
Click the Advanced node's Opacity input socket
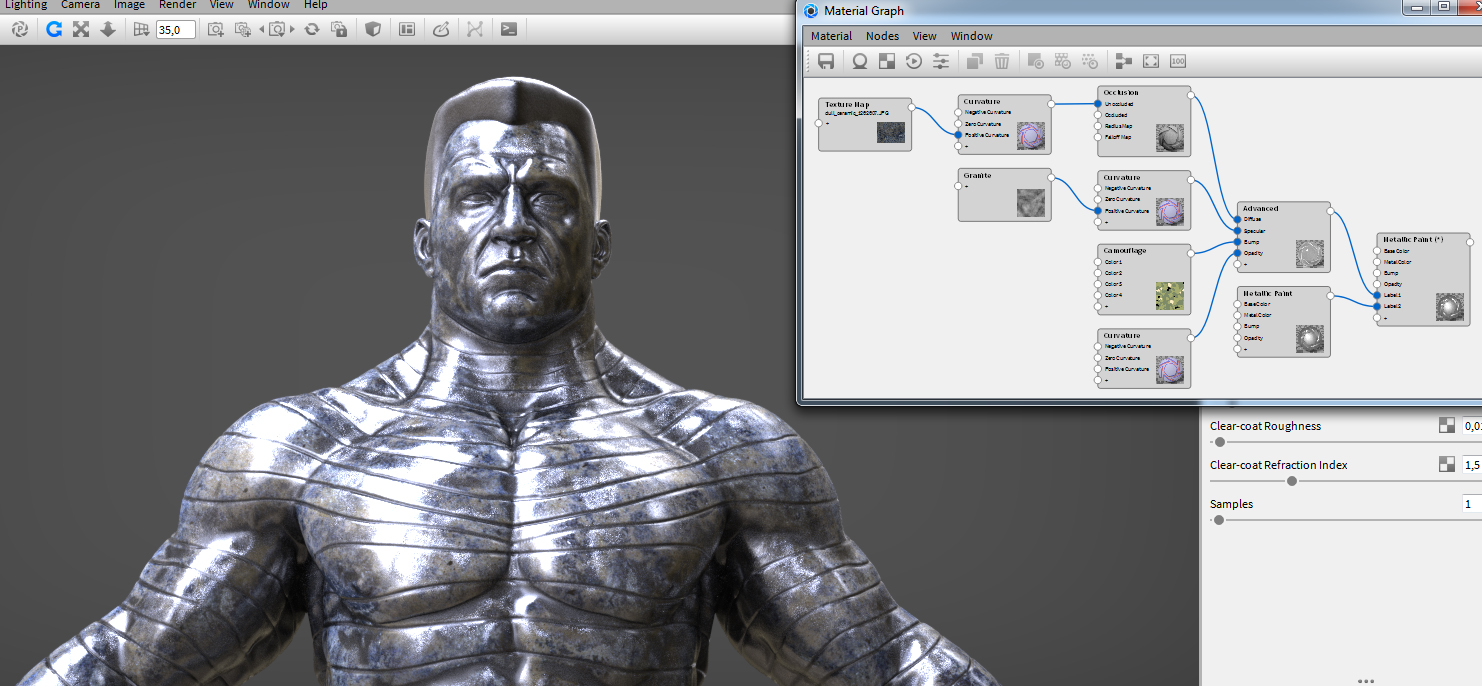[1238, 253]
